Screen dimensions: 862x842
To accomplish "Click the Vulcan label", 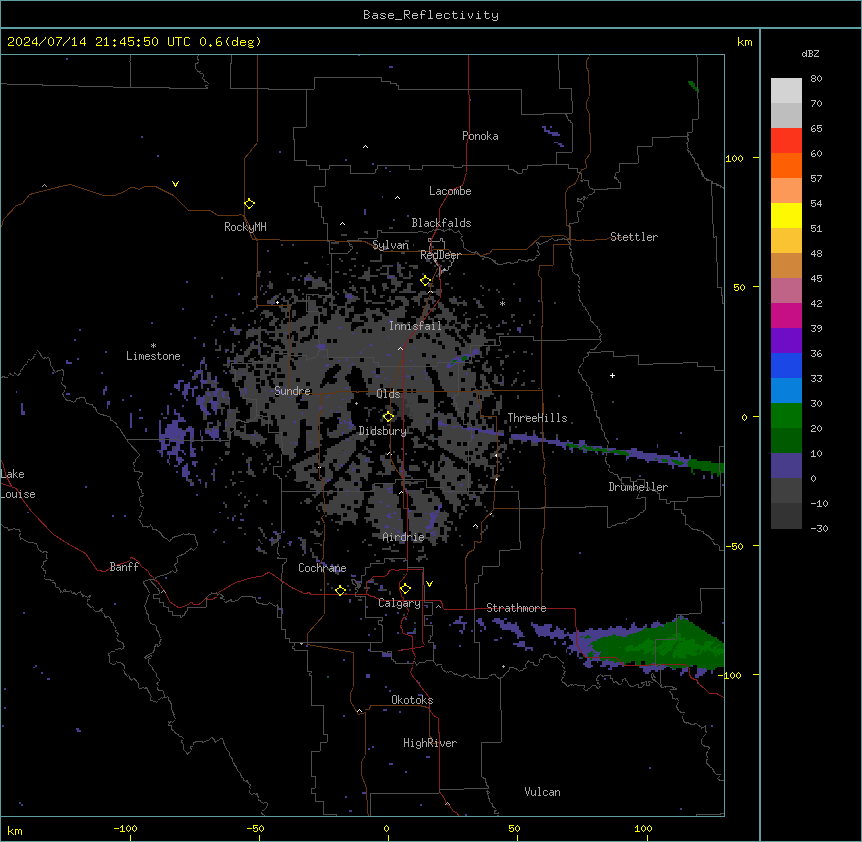I will [542, 792].
